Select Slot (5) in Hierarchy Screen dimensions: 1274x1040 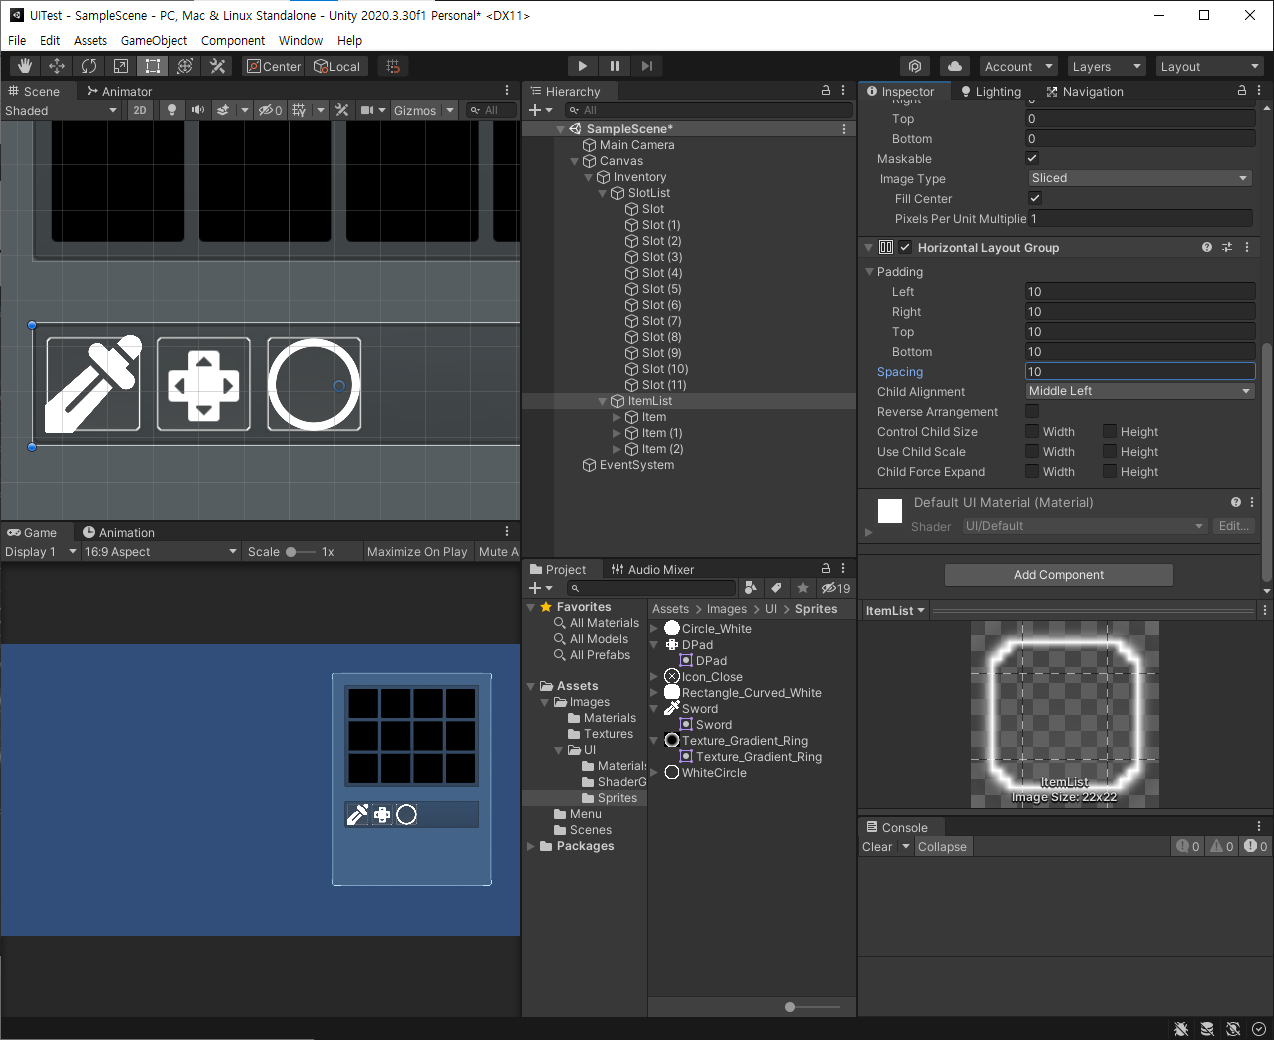coord(661,289)
